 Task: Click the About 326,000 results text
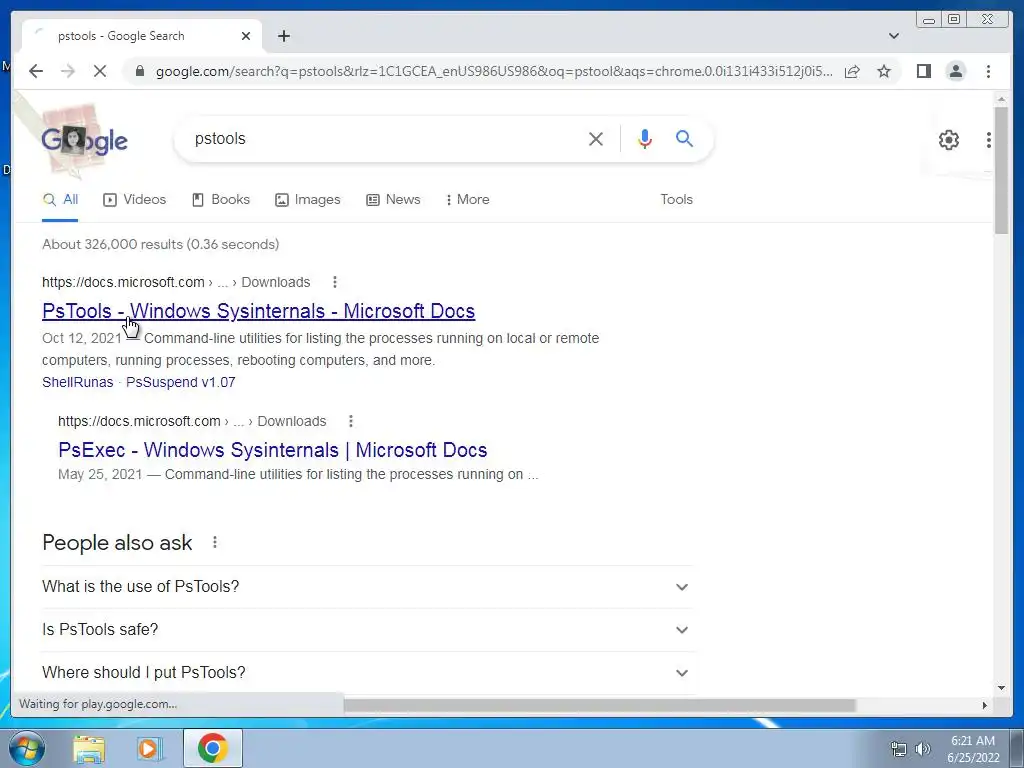tap(161, 244)
